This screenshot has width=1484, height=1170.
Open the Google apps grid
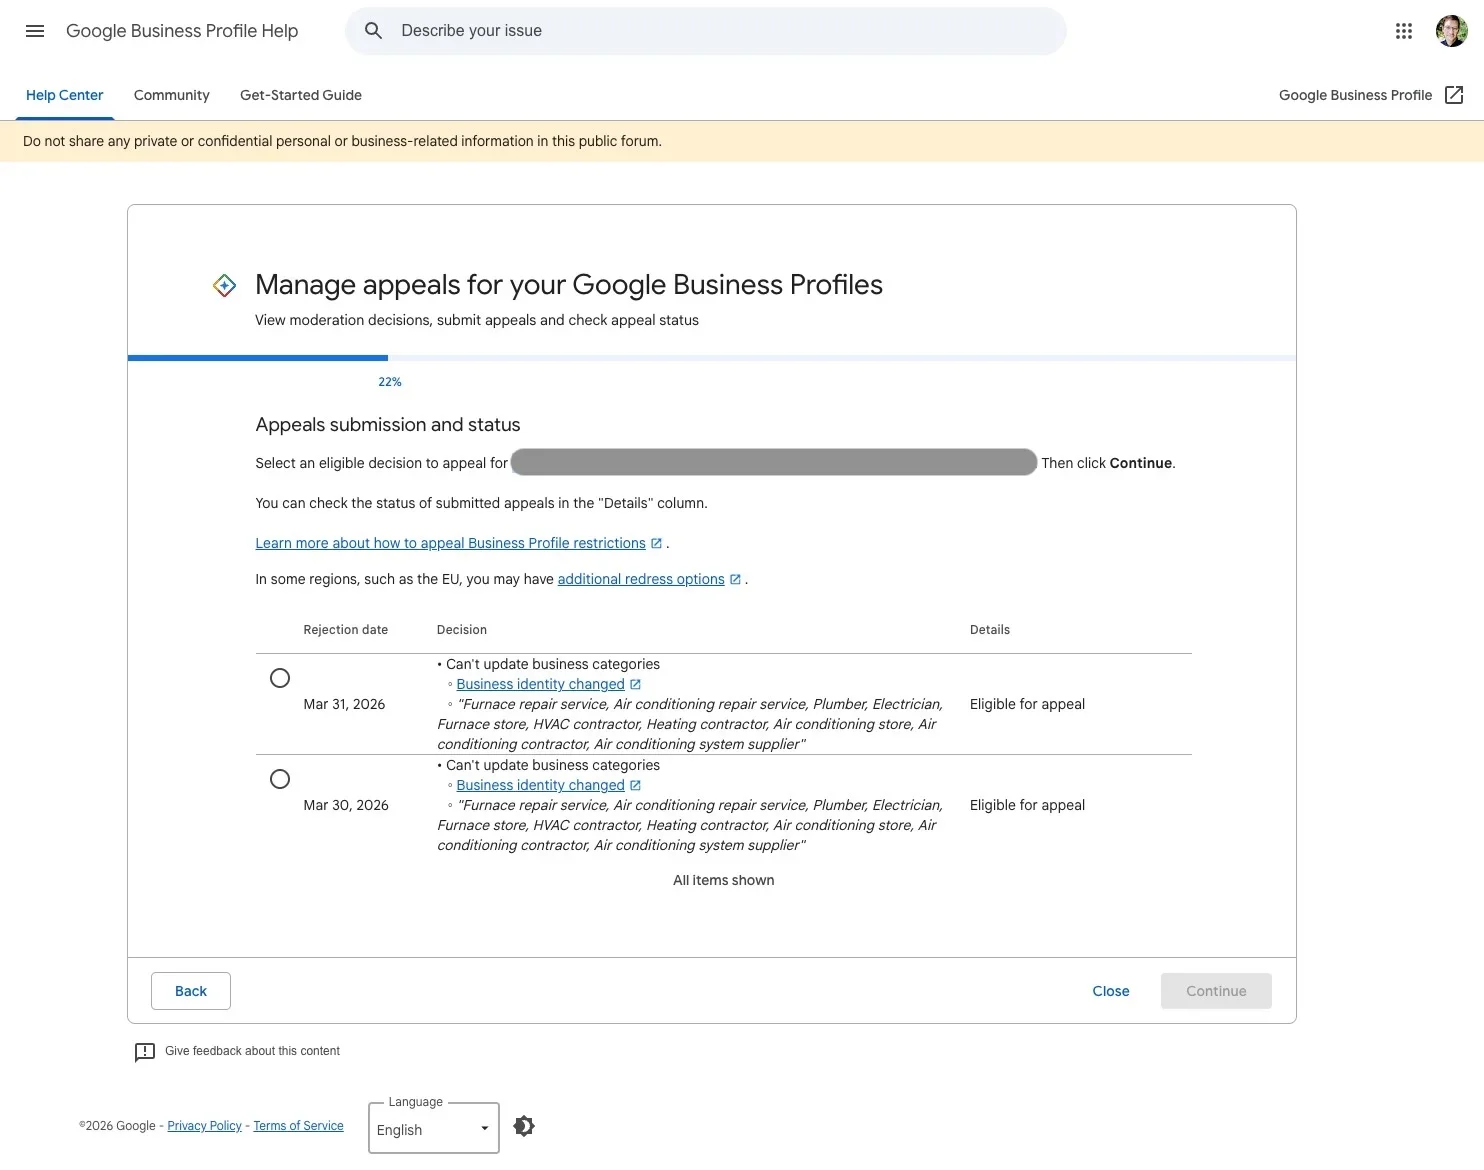pyautogui.click(x=1403, y=31)
